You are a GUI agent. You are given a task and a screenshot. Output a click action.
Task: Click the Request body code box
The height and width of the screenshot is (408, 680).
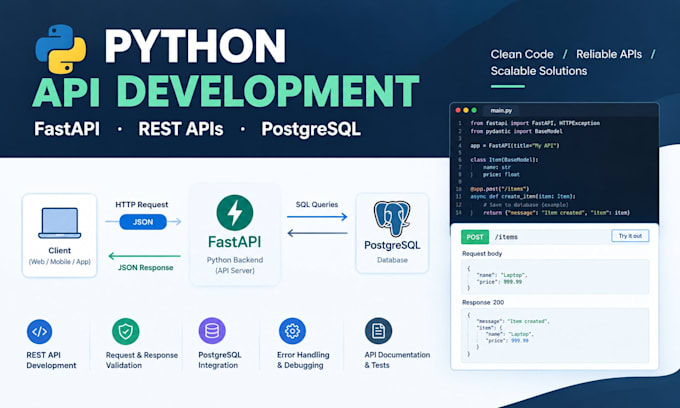(x=555, y=277)
